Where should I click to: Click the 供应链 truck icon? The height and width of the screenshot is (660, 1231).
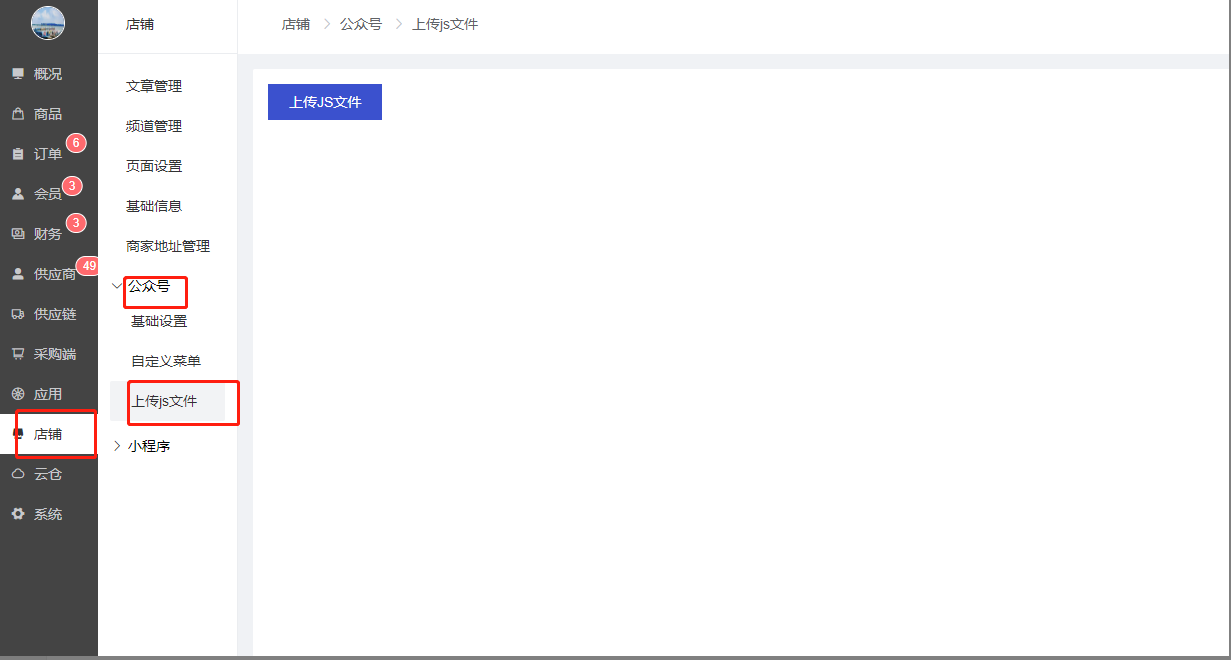point(18,314)
